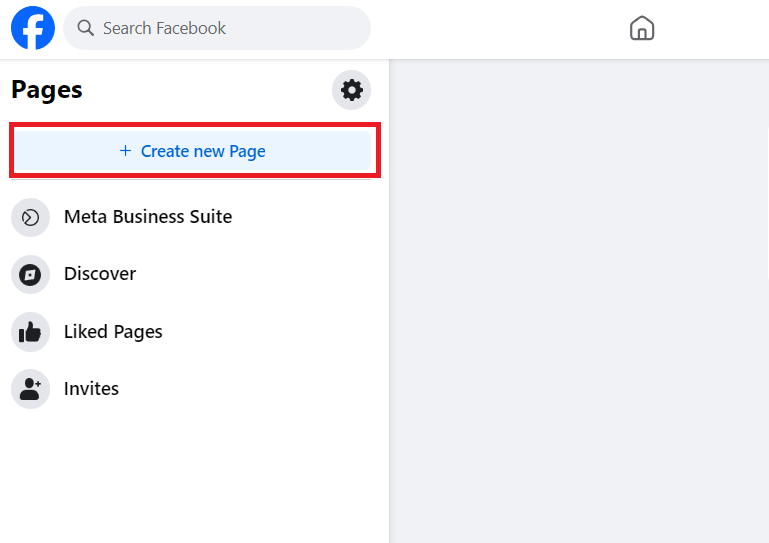Select Meta Business Suite menu item
The image size is (769, 543).
point(191,217)
